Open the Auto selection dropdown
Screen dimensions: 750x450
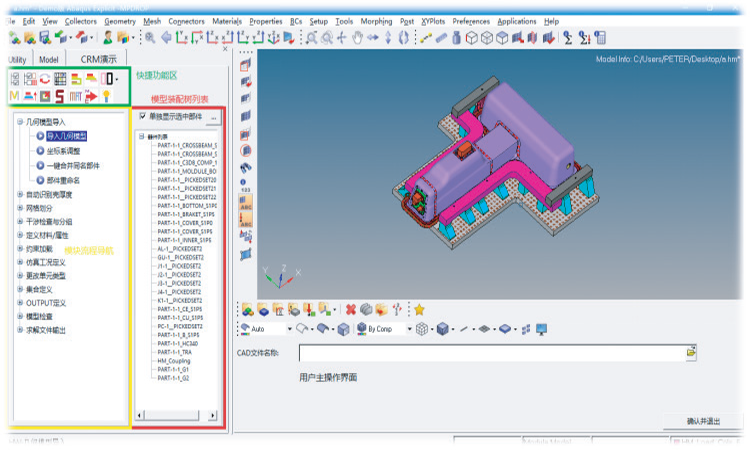290,328
